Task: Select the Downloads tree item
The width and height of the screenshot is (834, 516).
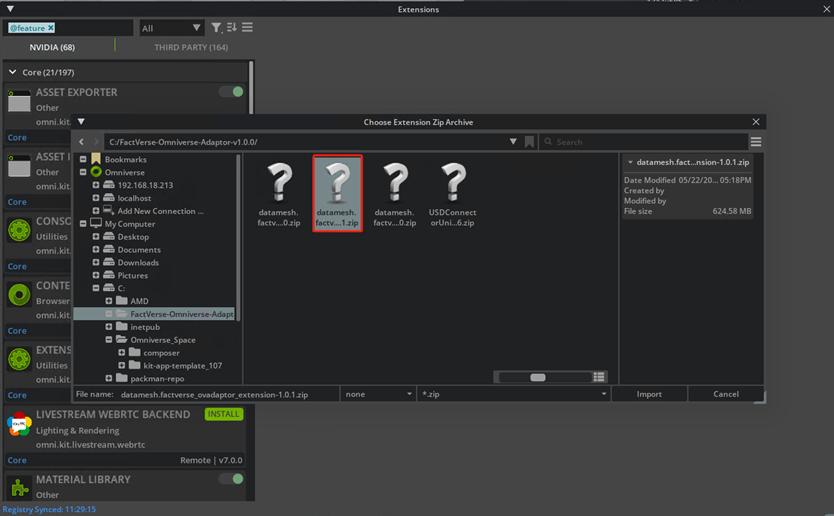Action: tap(138, 262)
